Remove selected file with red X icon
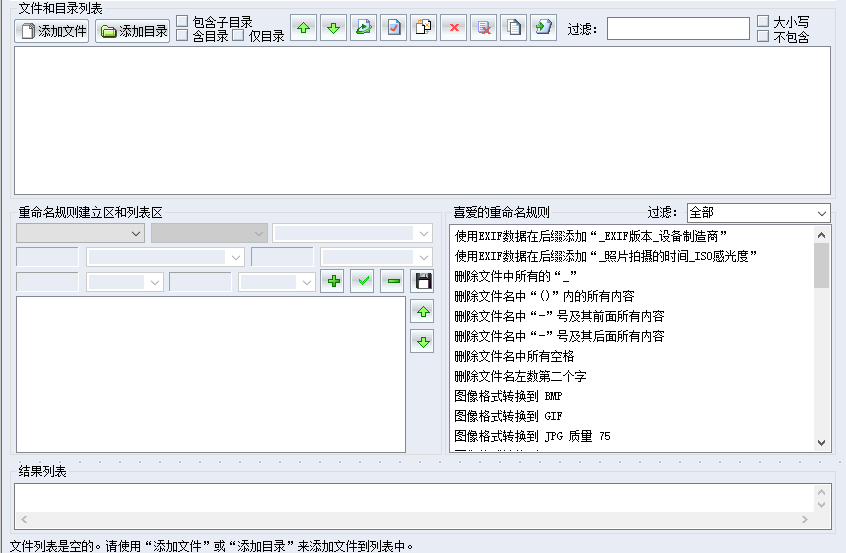846x553 pixels. pos(454,28)
